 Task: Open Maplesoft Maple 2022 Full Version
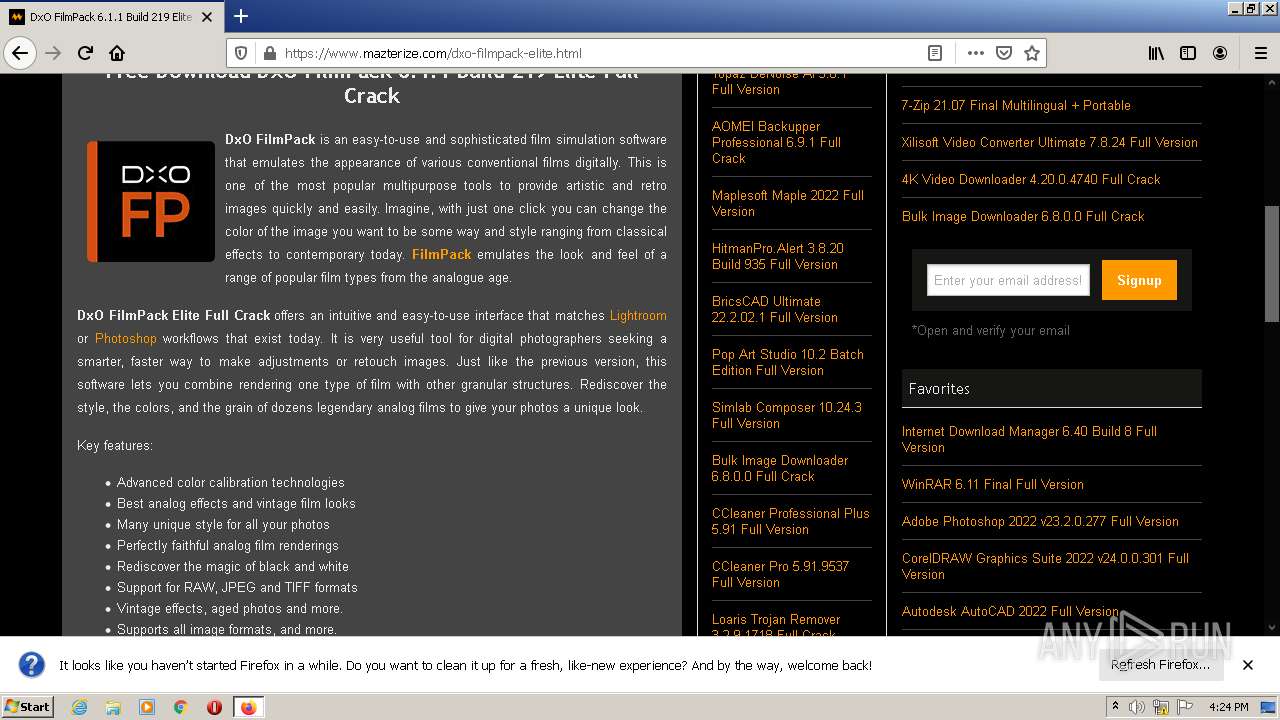click(788, 203)
